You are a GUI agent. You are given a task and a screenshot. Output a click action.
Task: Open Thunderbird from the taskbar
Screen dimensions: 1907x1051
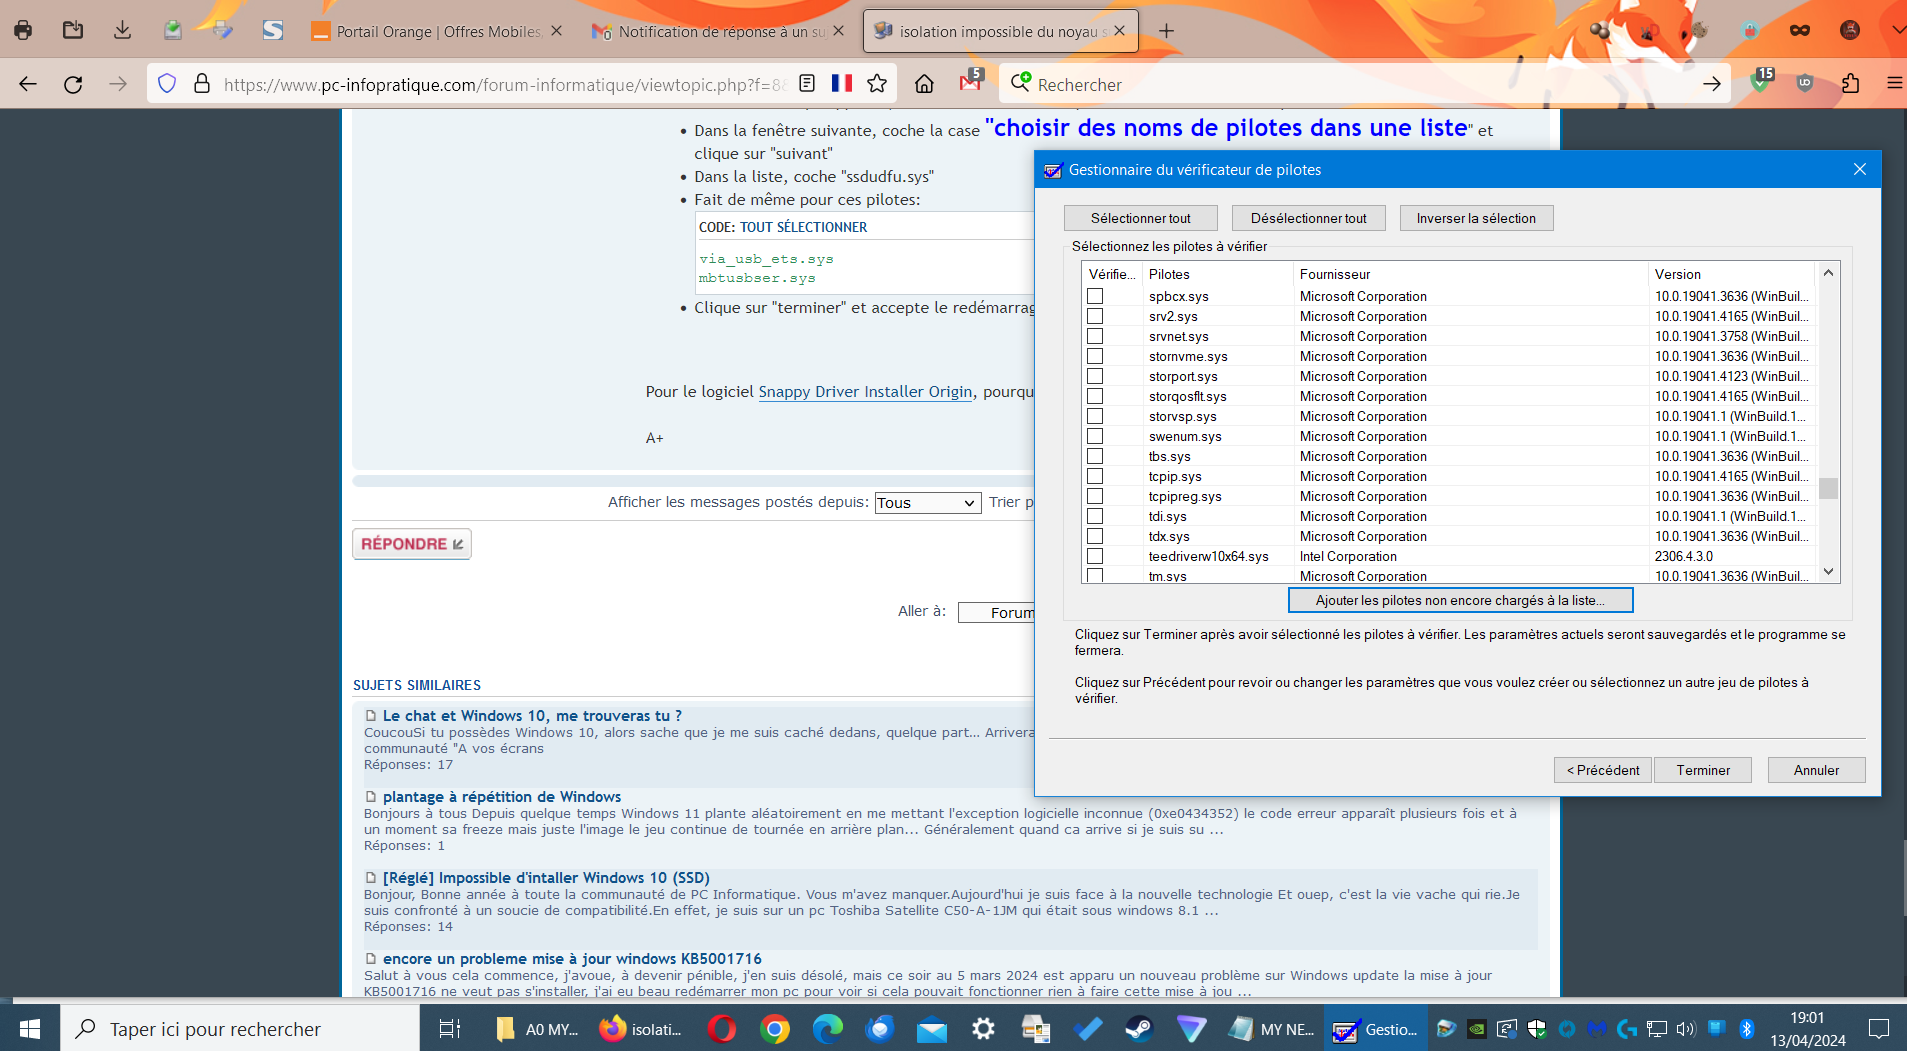pyautogui.click(x=880, y=1028)
